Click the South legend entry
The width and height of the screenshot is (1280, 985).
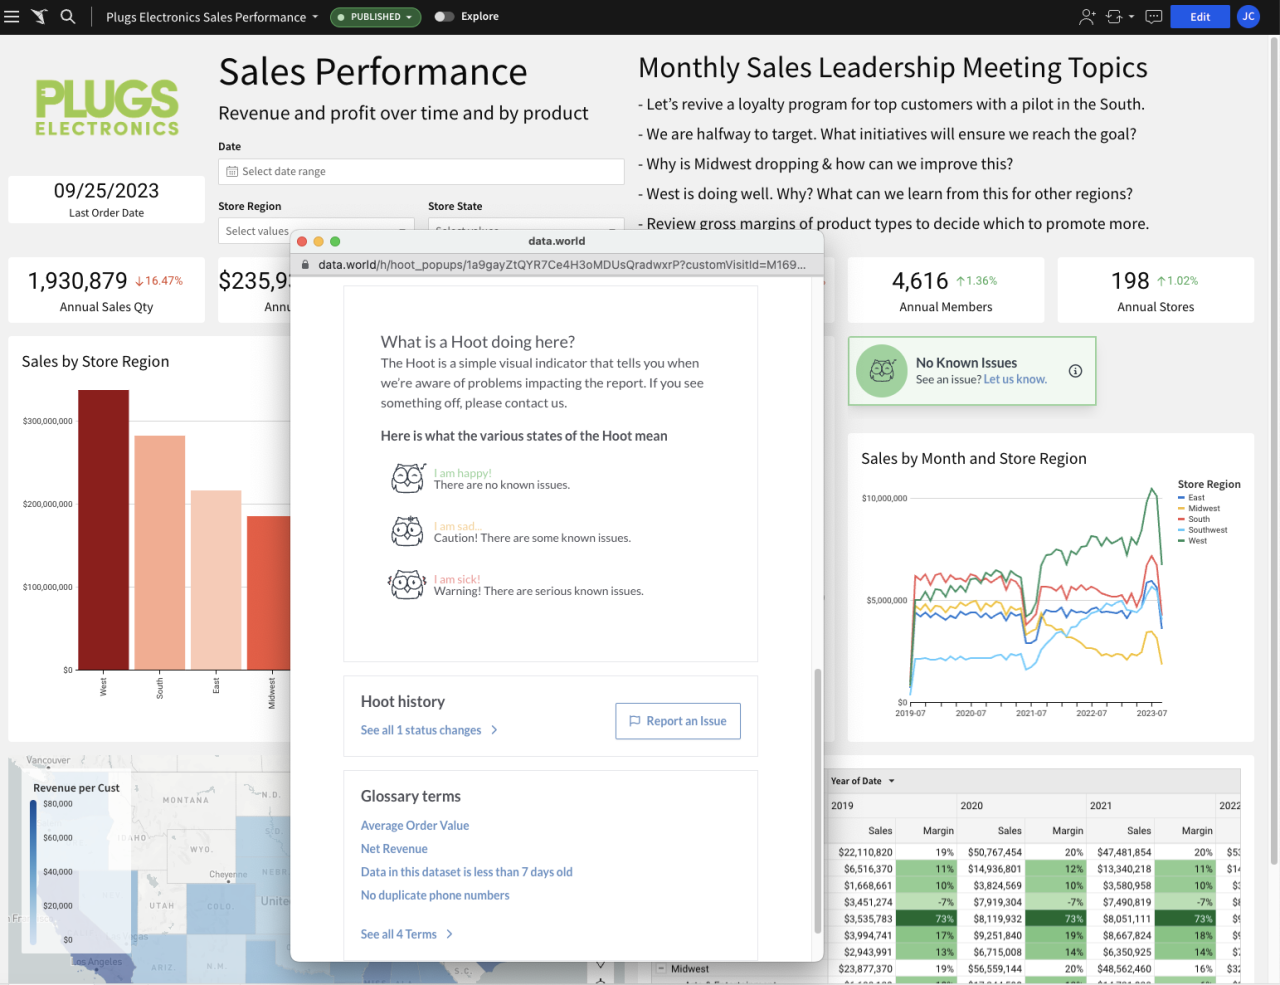[1194, 519]
